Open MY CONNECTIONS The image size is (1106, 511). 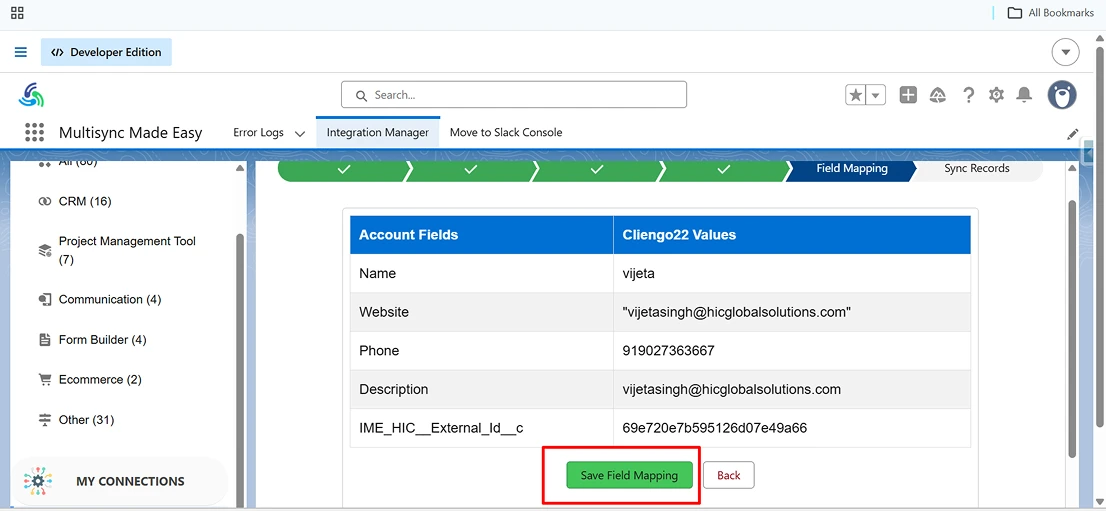pos(120,481)
